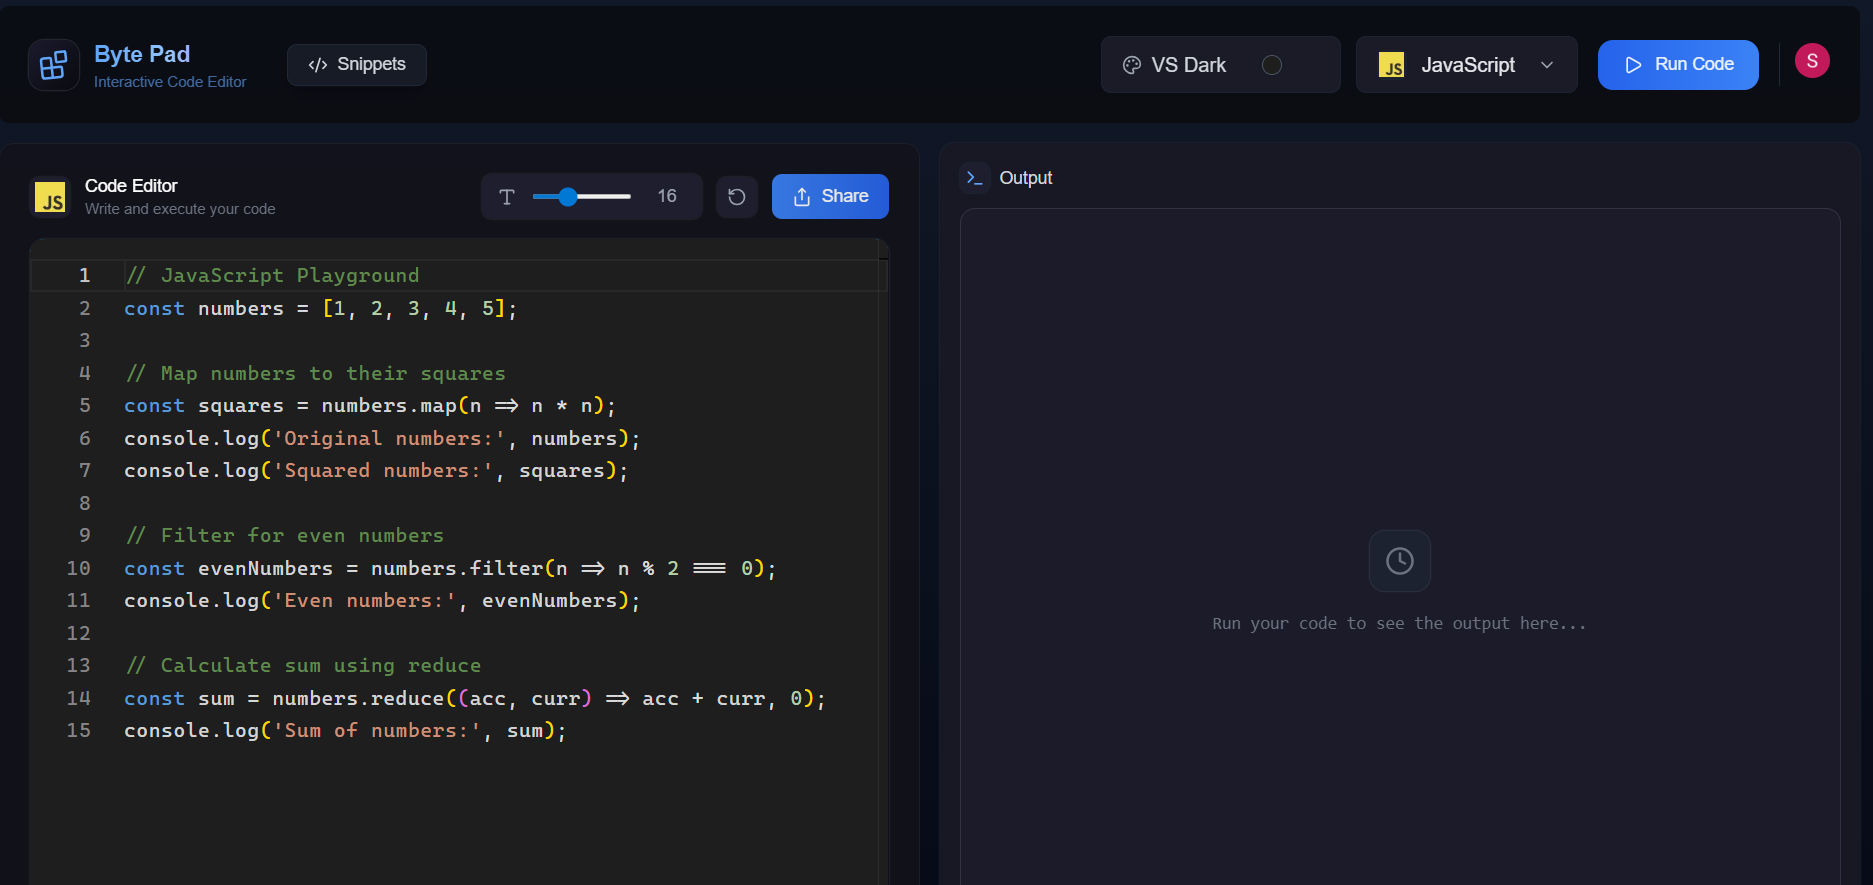Click the Byte Pad title text
This screenshot has height=885, width=1873.
[x=142, y=54]
